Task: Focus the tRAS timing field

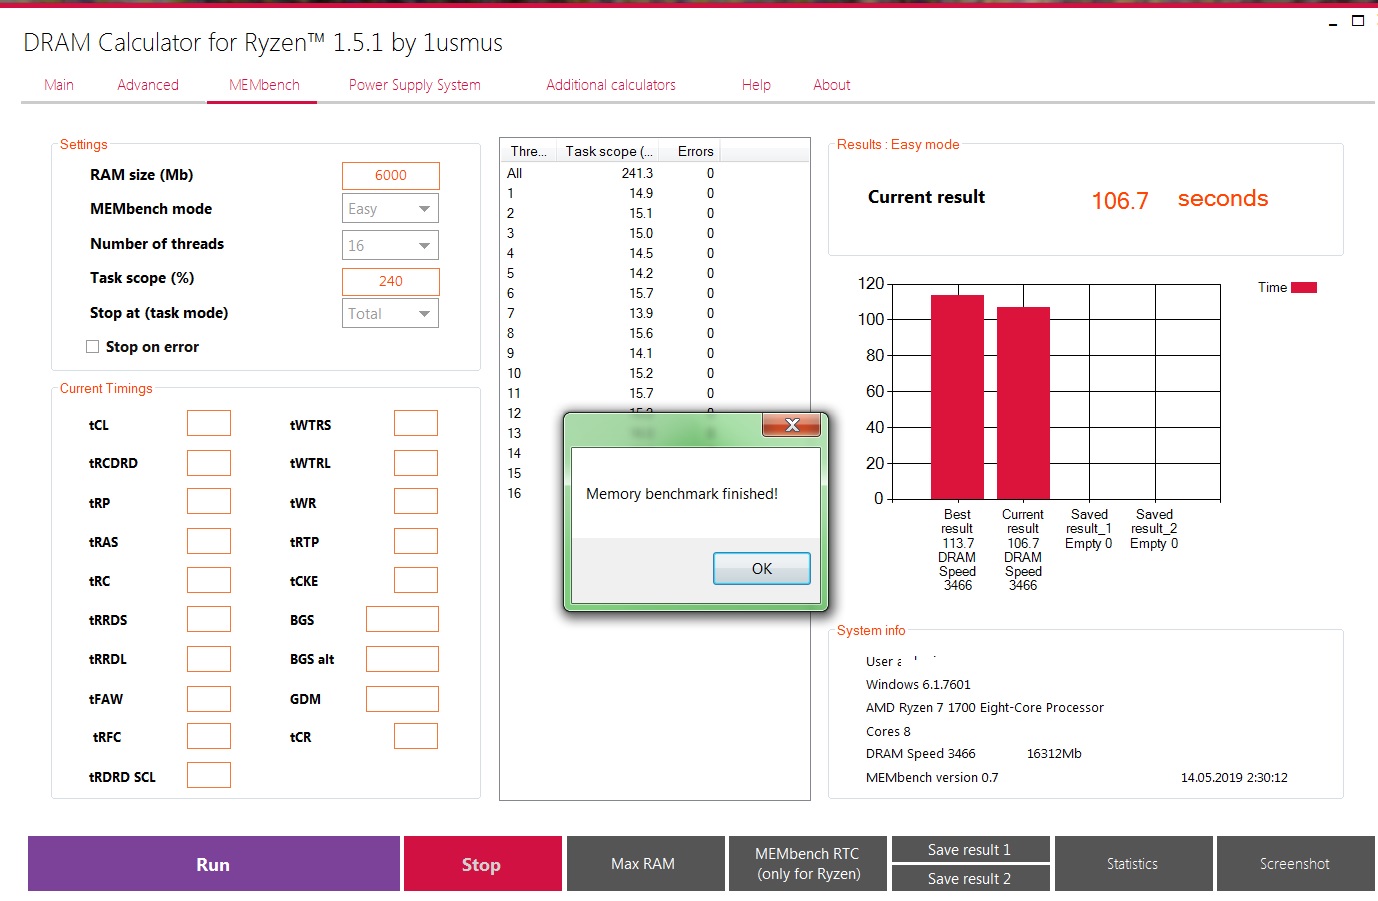Action: (x=209, y=541)
